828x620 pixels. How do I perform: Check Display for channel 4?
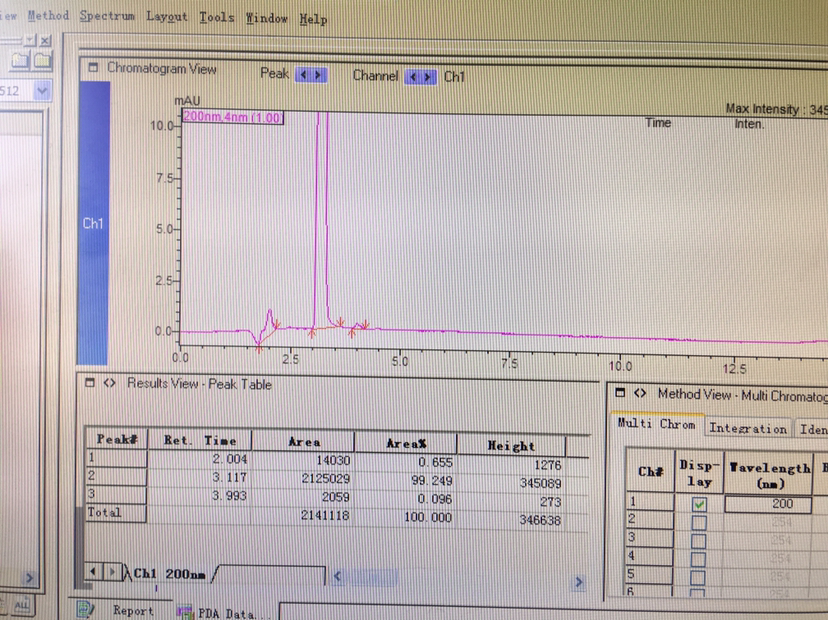[698, 559]
